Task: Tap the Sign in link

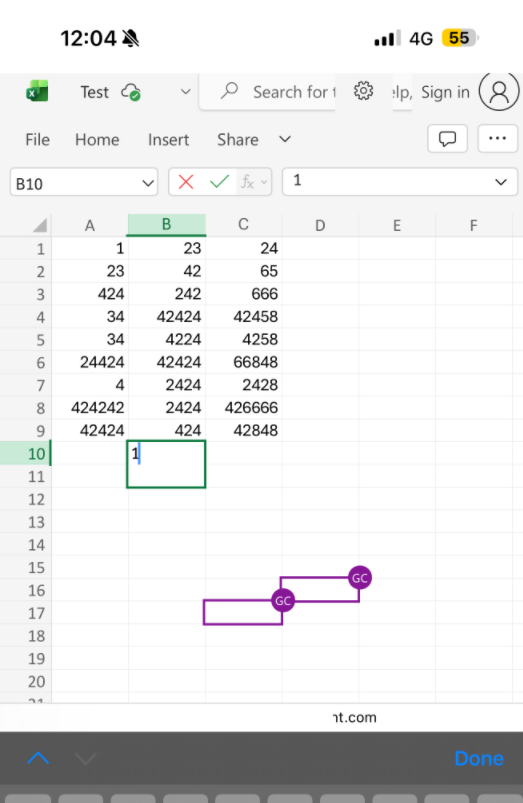Action: click(x=445, y=92)
